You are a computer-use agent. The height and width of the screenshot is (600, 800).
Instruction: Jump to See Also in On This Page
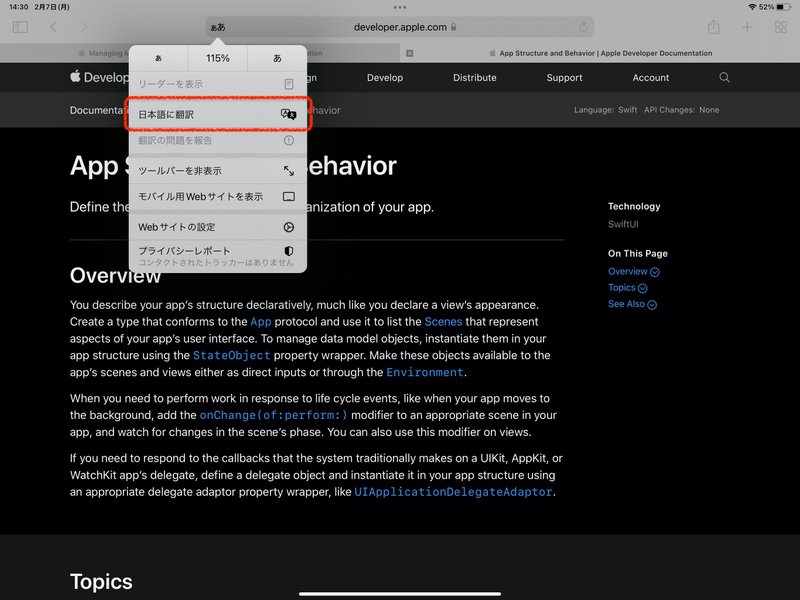(x=632, y=304)
